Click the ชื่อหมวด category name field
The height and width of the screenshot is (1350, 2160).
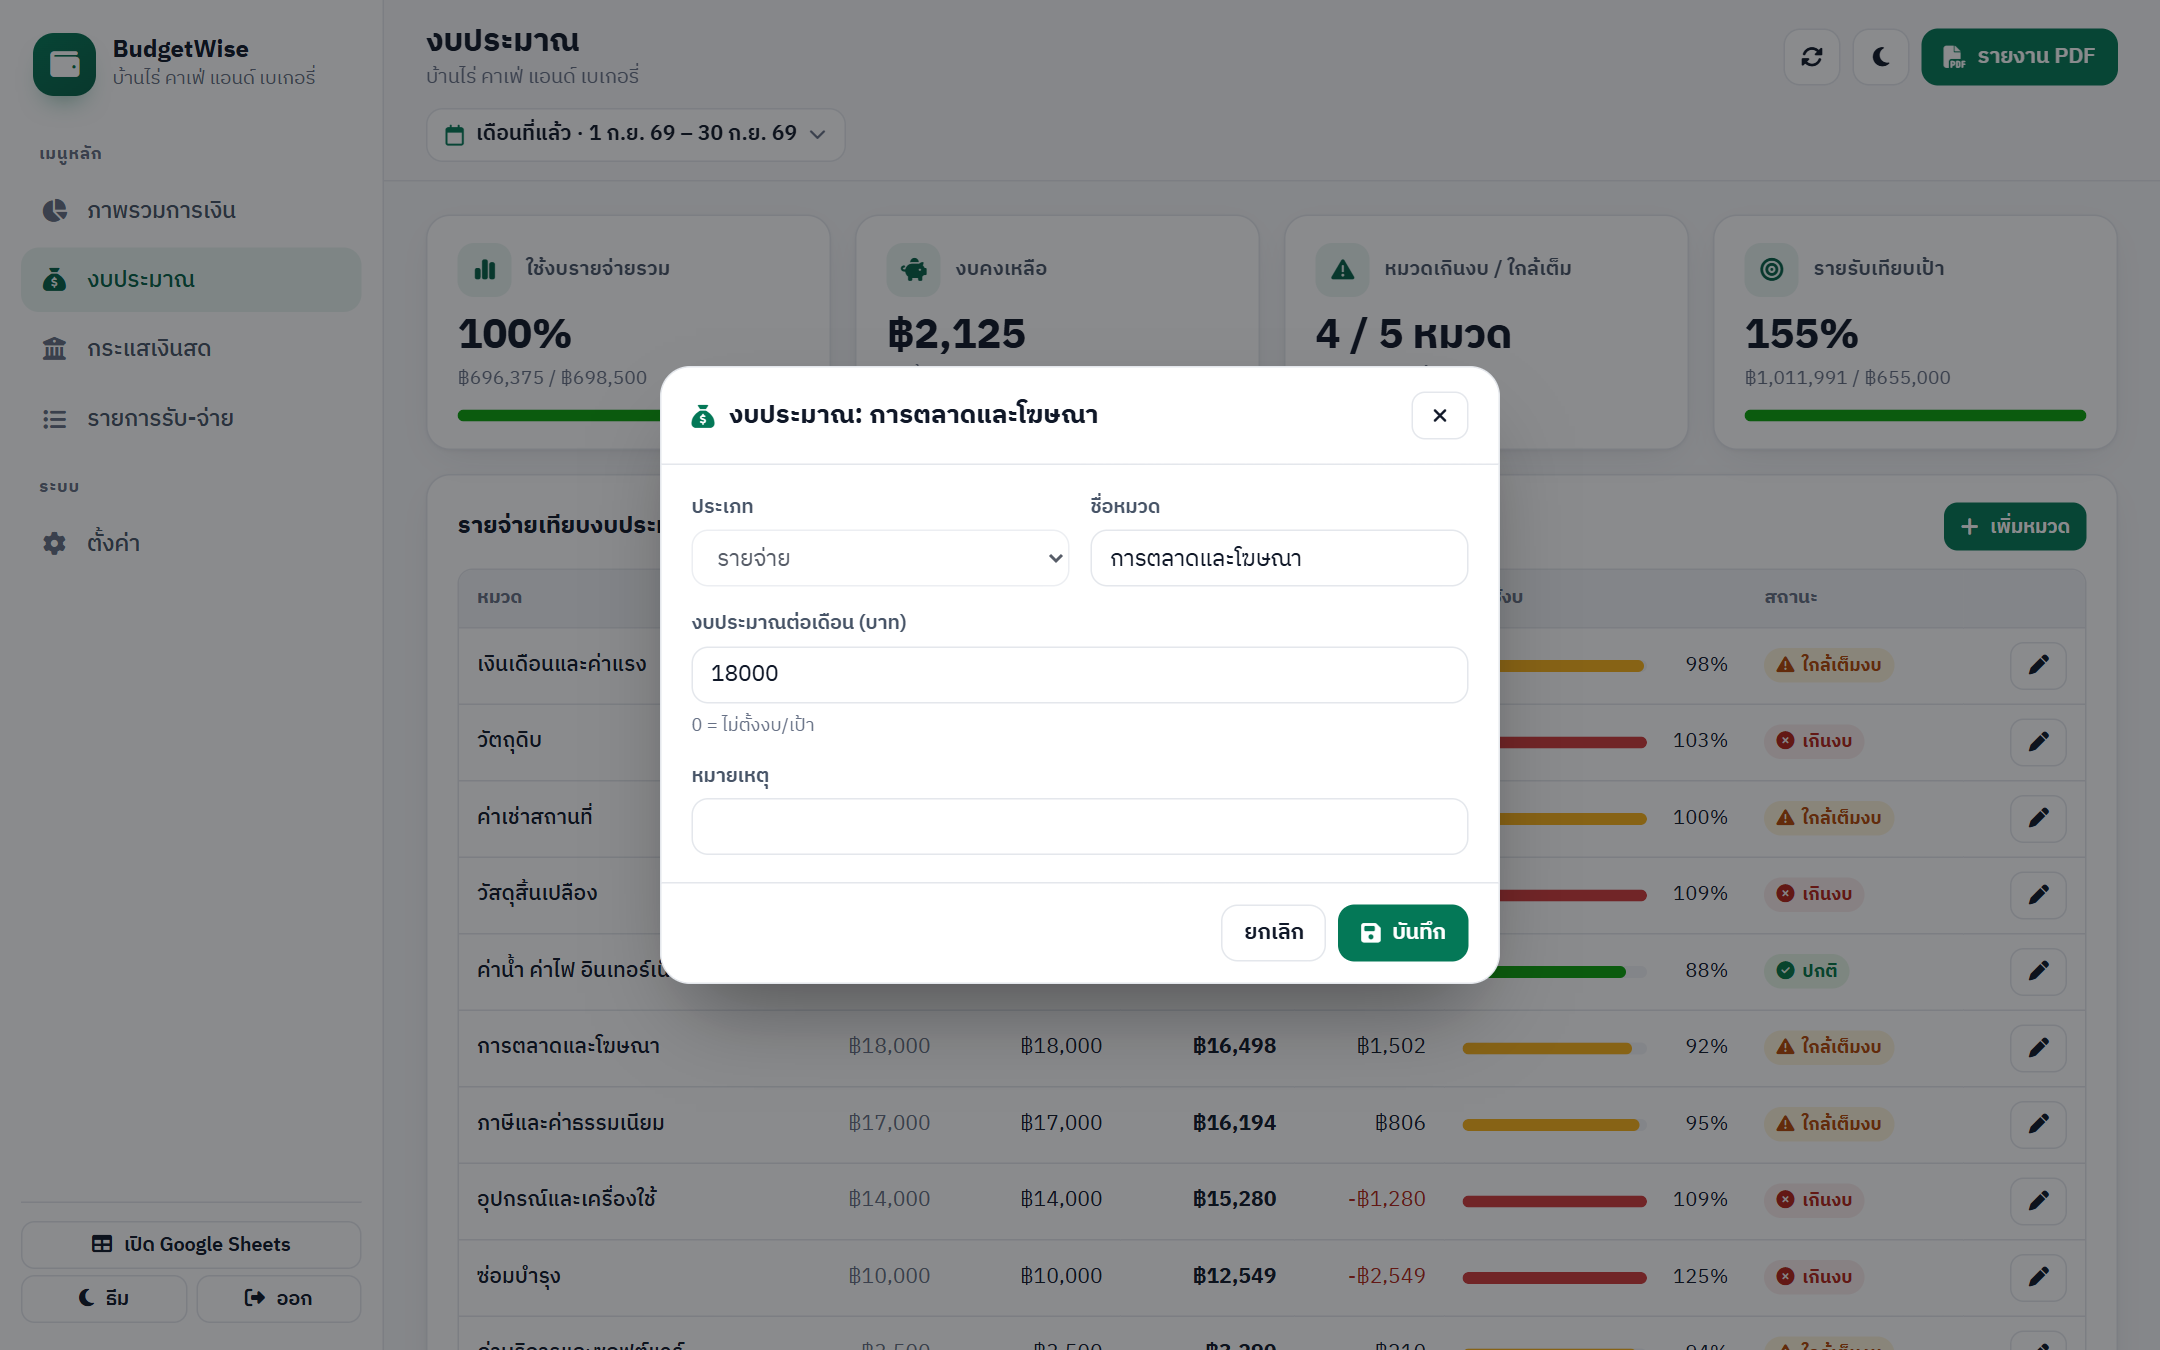tap(1279, 558)
